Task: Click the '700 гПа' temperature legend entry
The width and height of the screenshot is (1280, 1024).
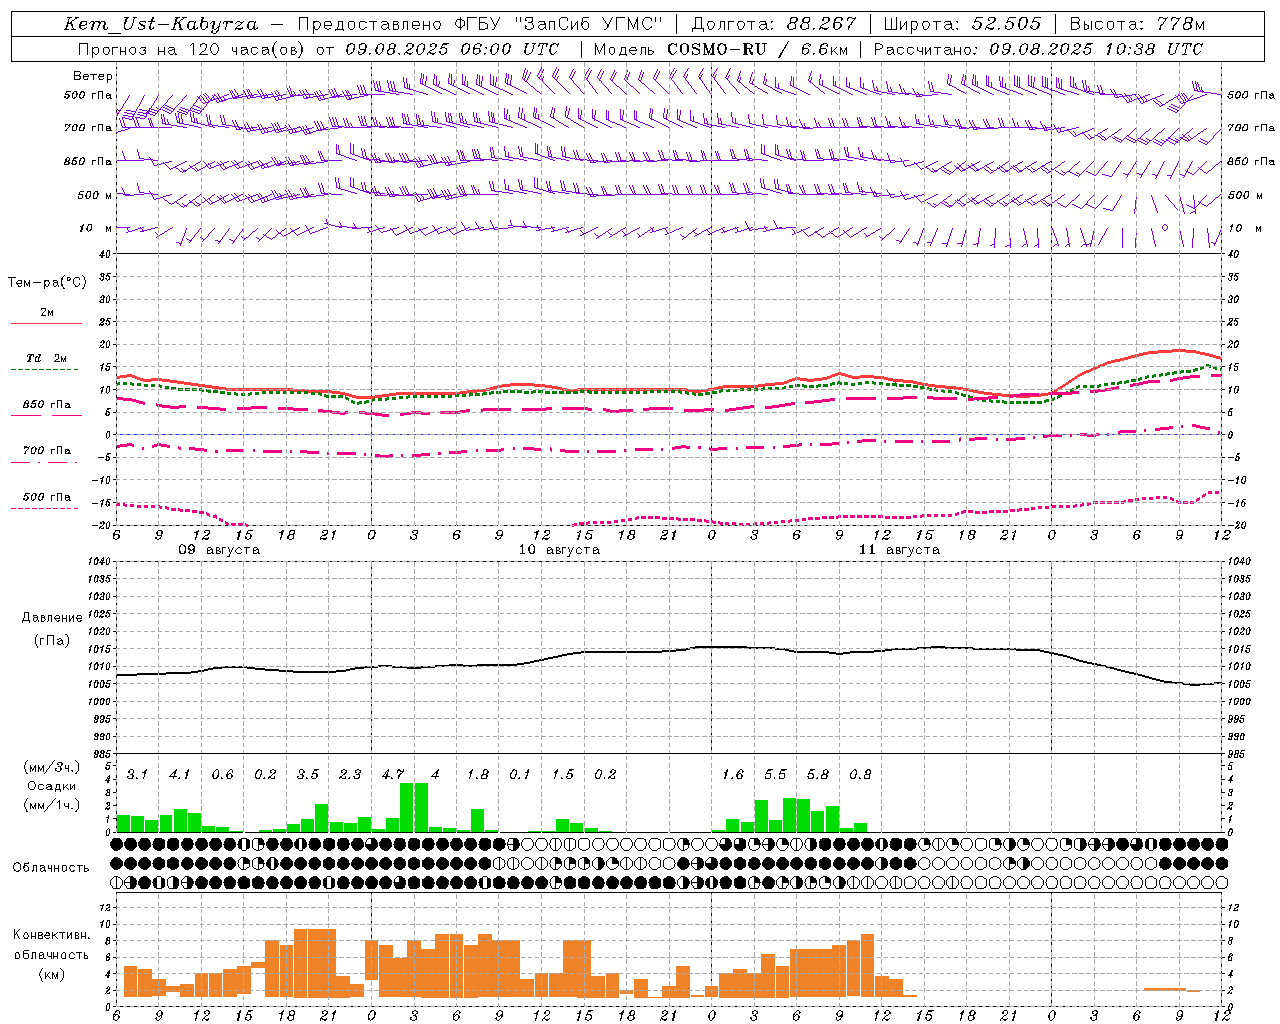Action: [x=46, y=451]
